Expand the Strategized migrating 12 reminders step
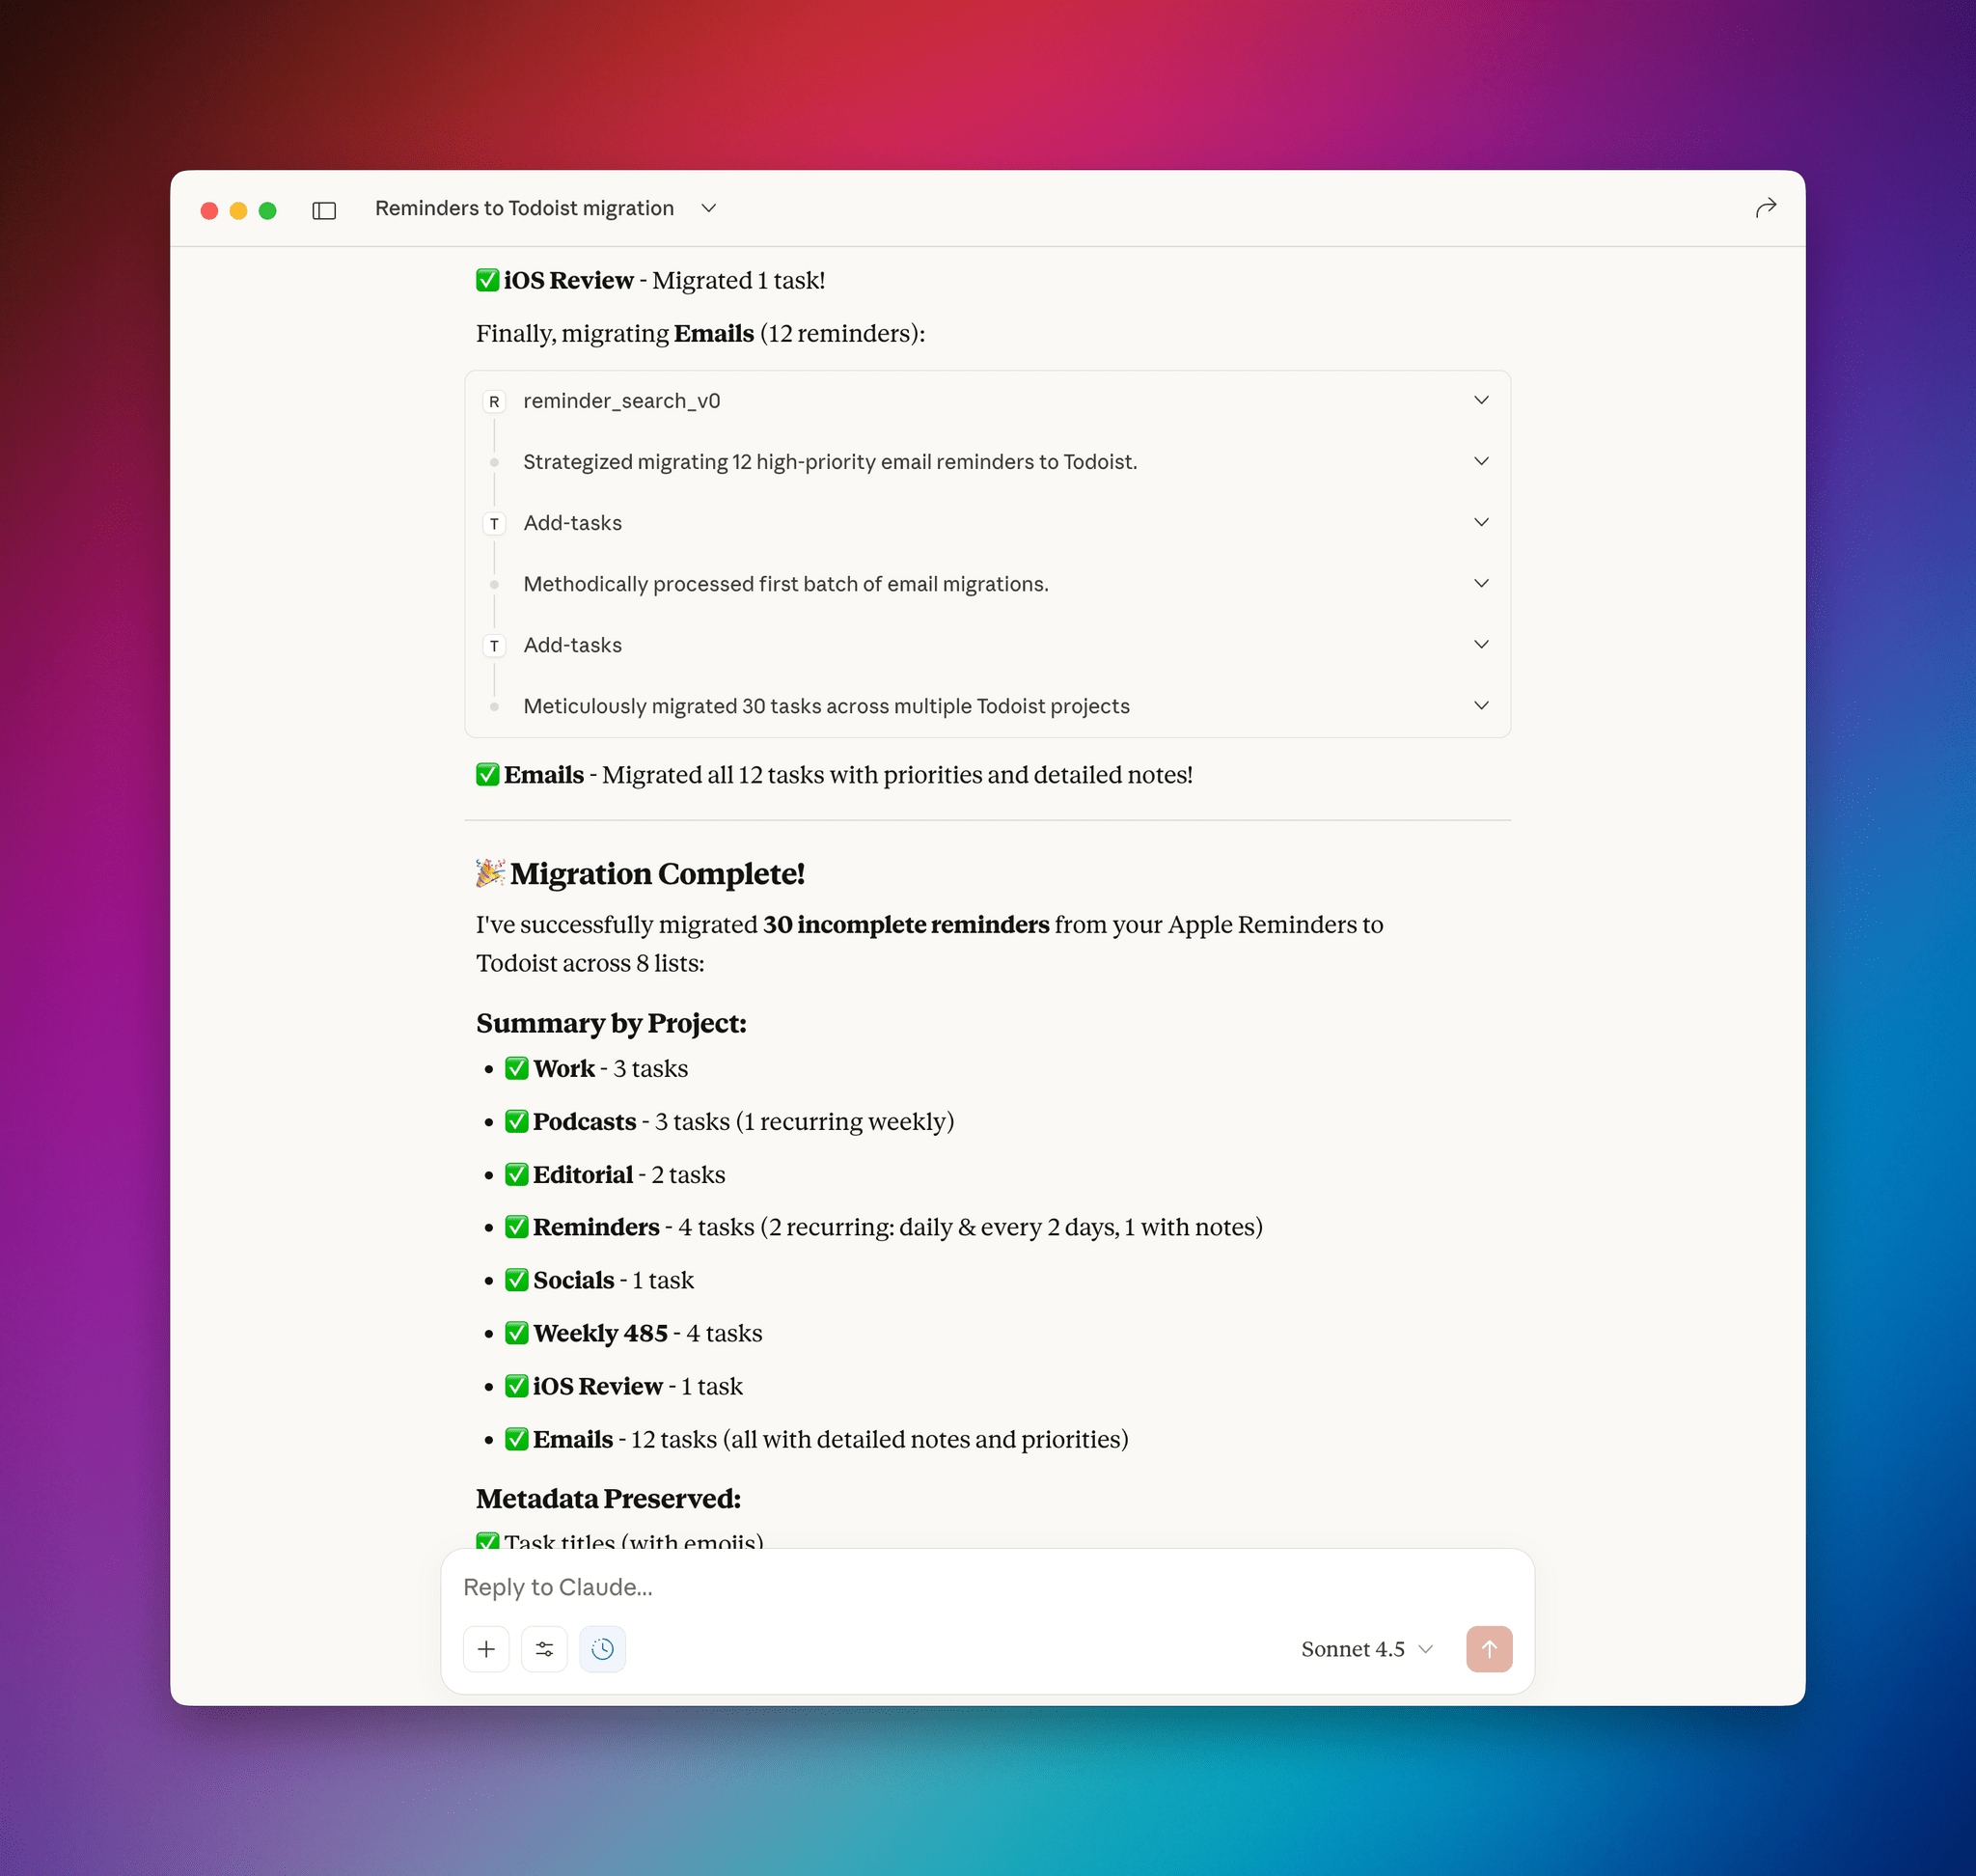 [x=1481, y=461]
